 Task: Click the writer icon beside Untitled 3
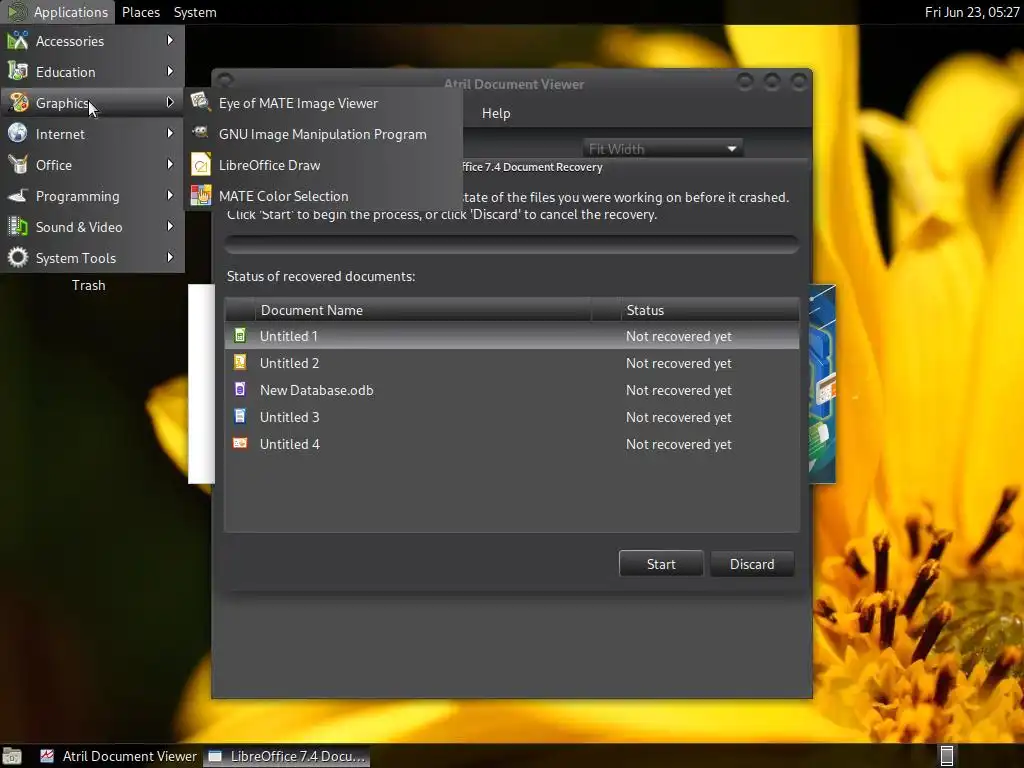(240, 417)
